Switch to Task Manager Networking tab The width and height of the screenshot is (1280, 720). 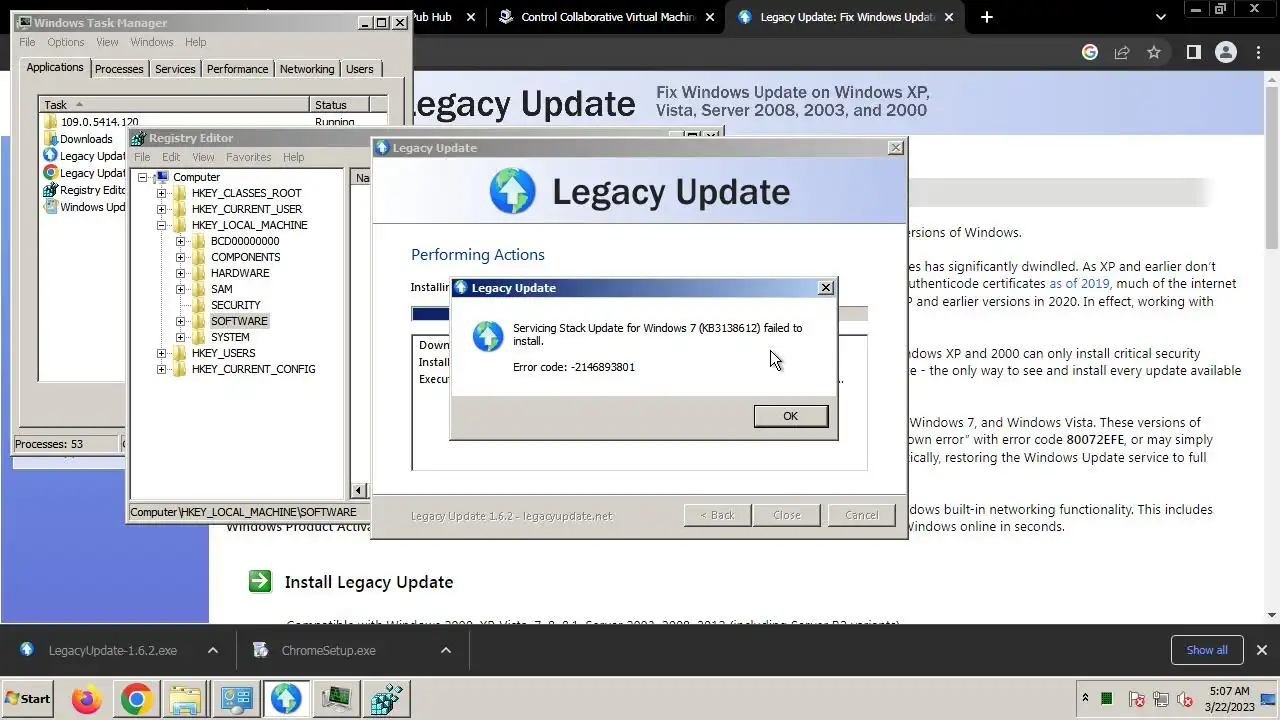(x=307, y=69)
